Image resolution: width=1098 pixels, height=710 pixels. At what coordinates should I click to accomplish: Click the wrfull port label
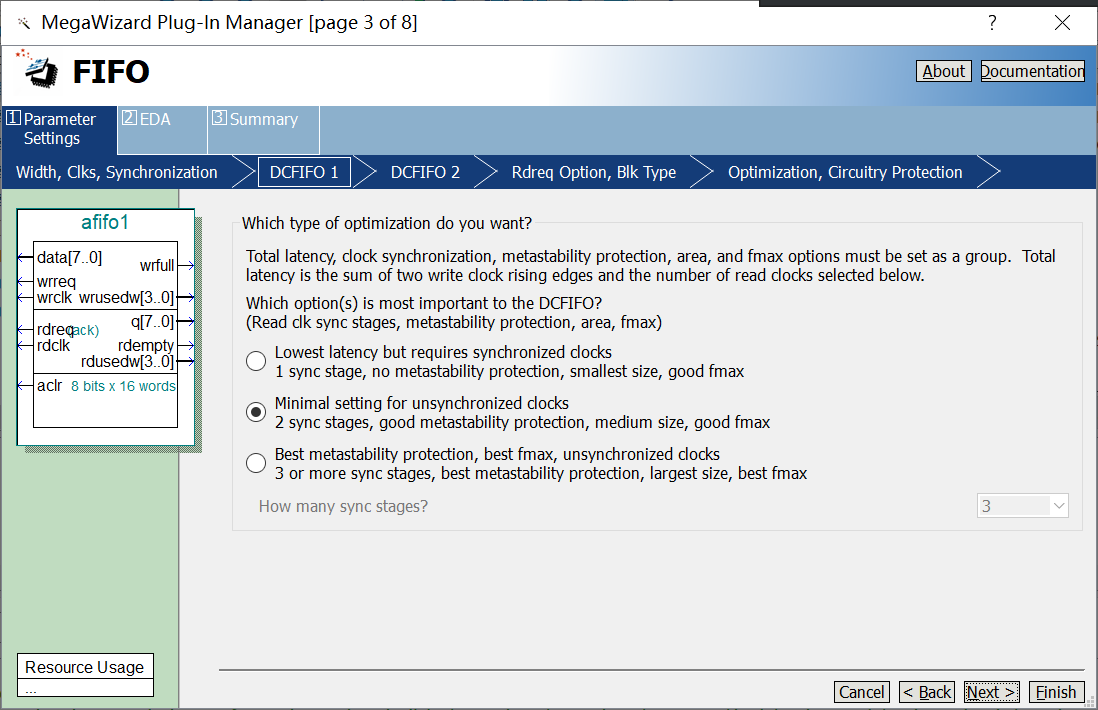click(157, 265)
